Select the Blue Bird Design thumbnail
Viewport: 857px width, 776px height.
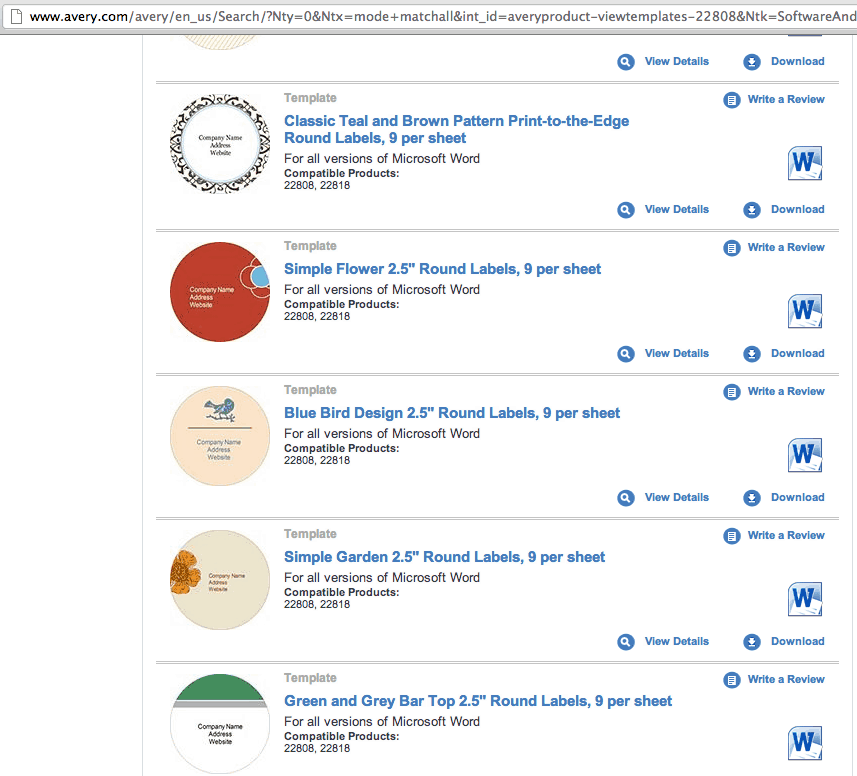tap(220, 436)
